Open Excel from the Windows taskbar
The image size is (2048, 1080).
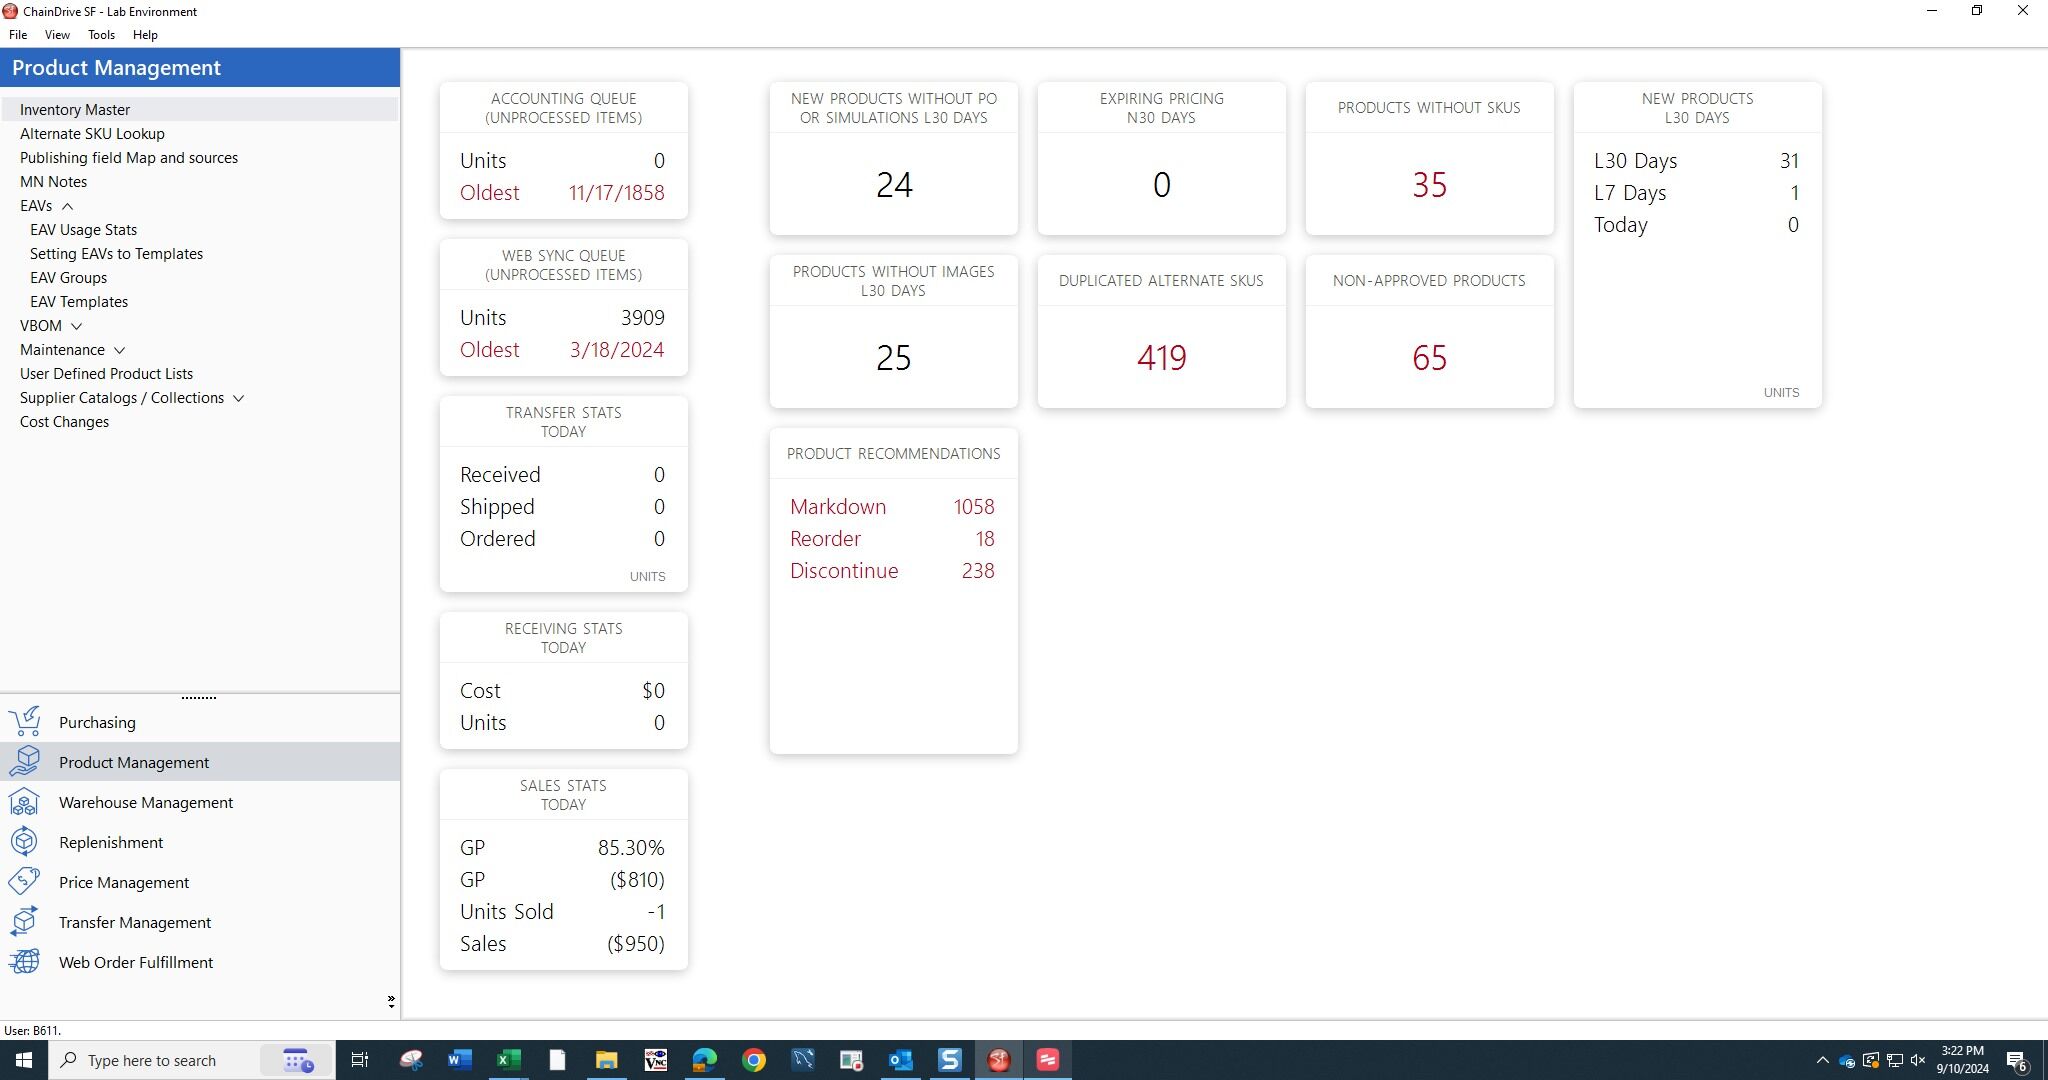(x=508, y=1060)
